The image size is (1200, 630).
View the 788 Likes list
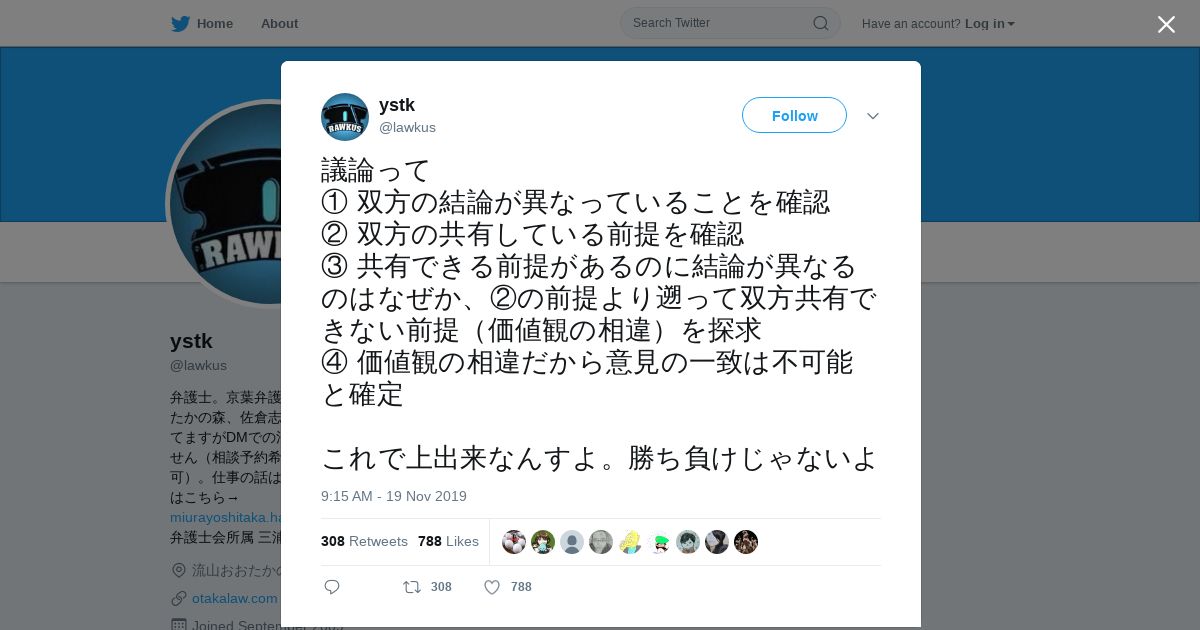[448, 541]
